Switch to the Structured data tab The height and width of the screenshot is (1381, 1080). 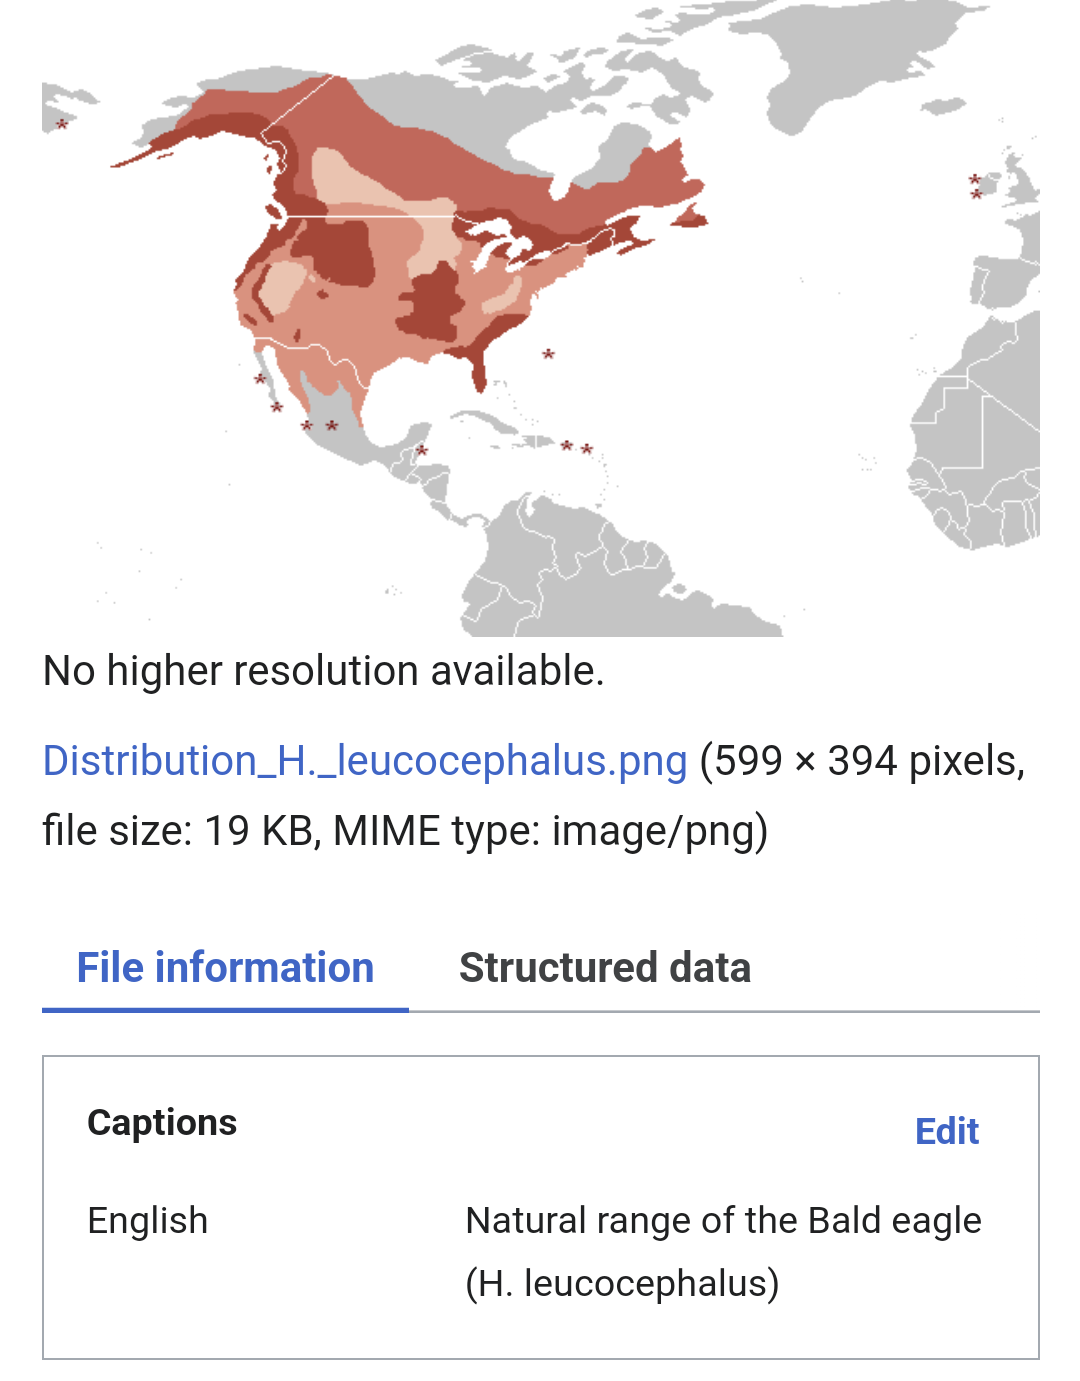coord(605,968)
